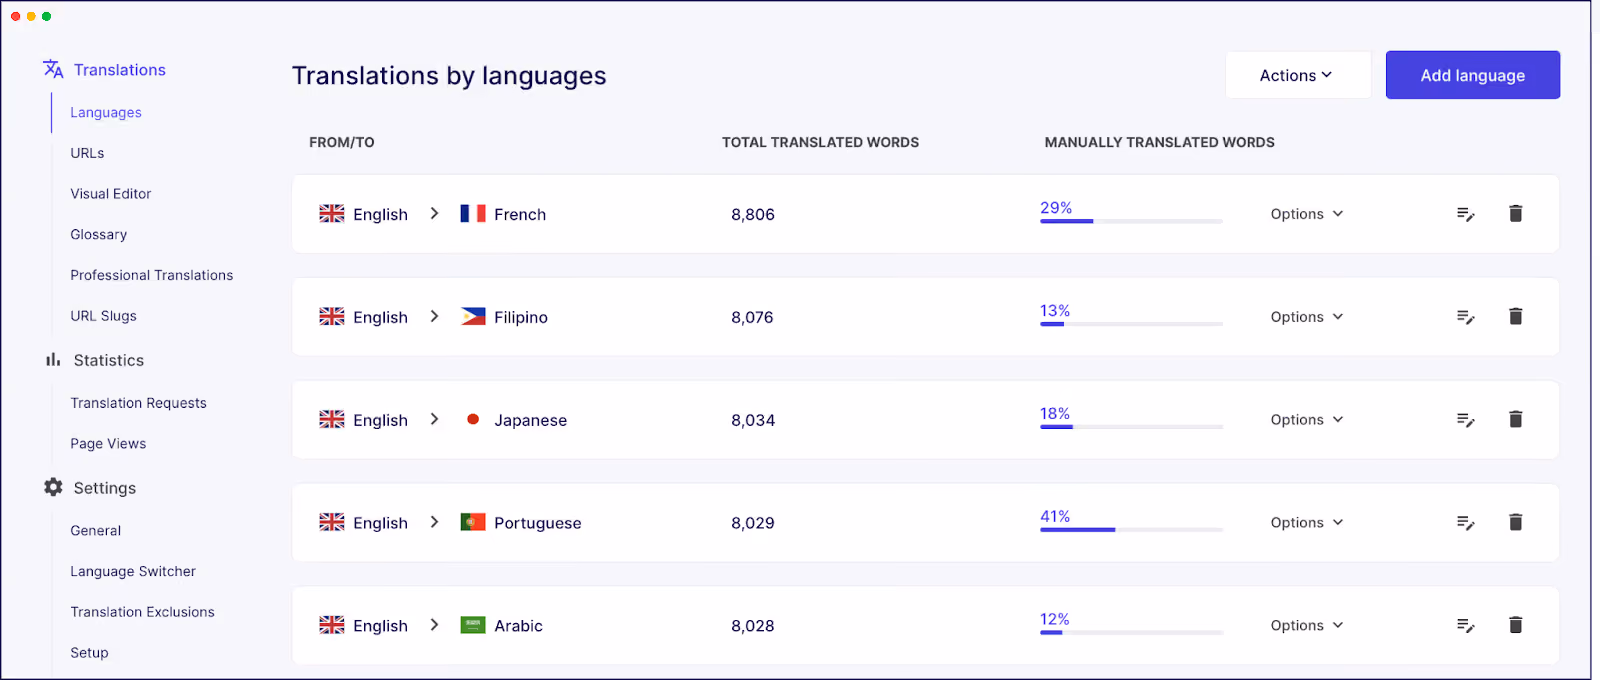The height and width of the screenshot is (680, 1600).
Task: Open the Visual Editor menu item
Action: pyautogui.click(x=111, y=194)
